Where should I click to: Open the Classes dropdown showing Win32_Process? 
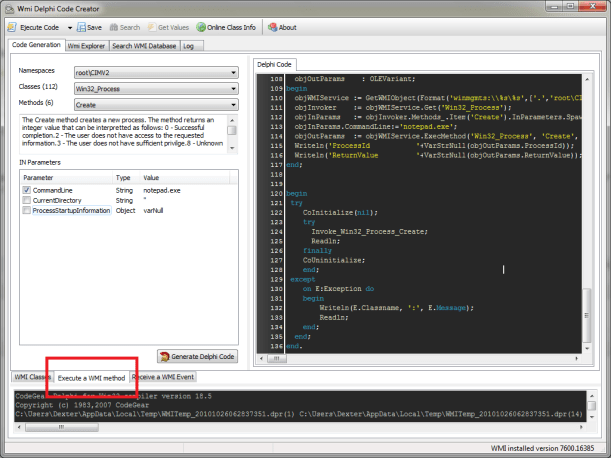click(232, 88)
